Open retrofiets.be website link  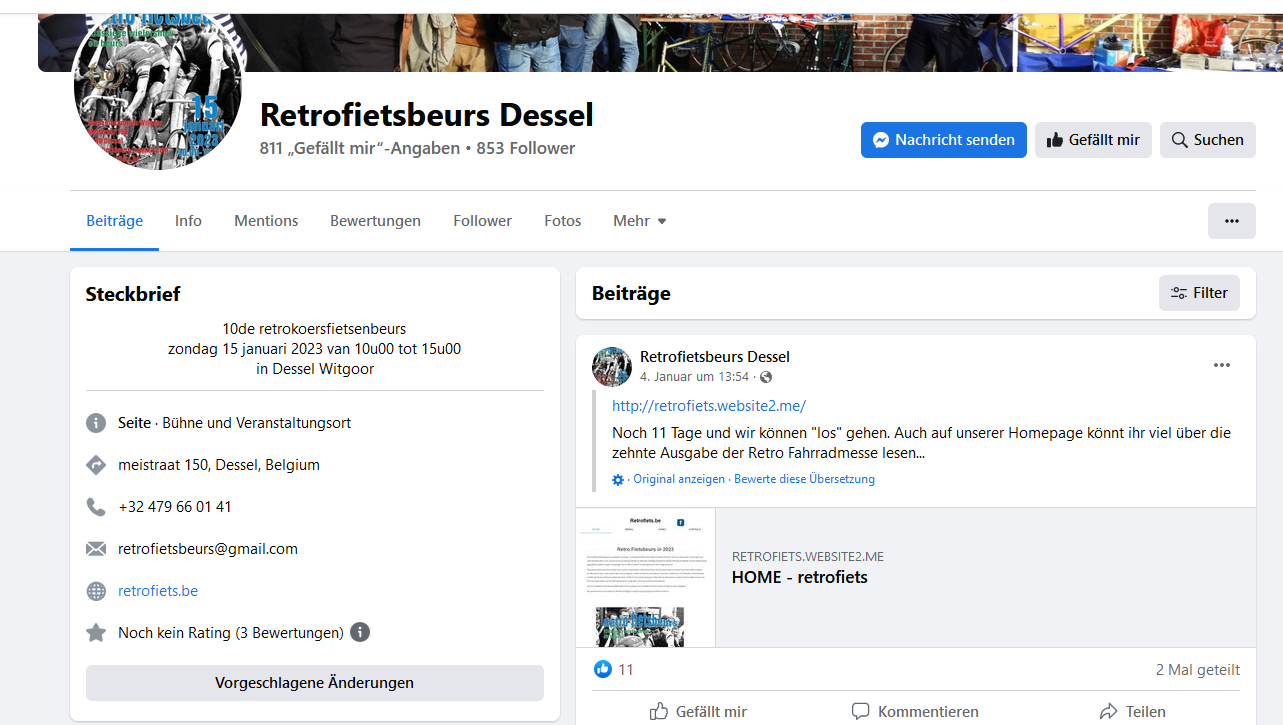click(158, 591)
